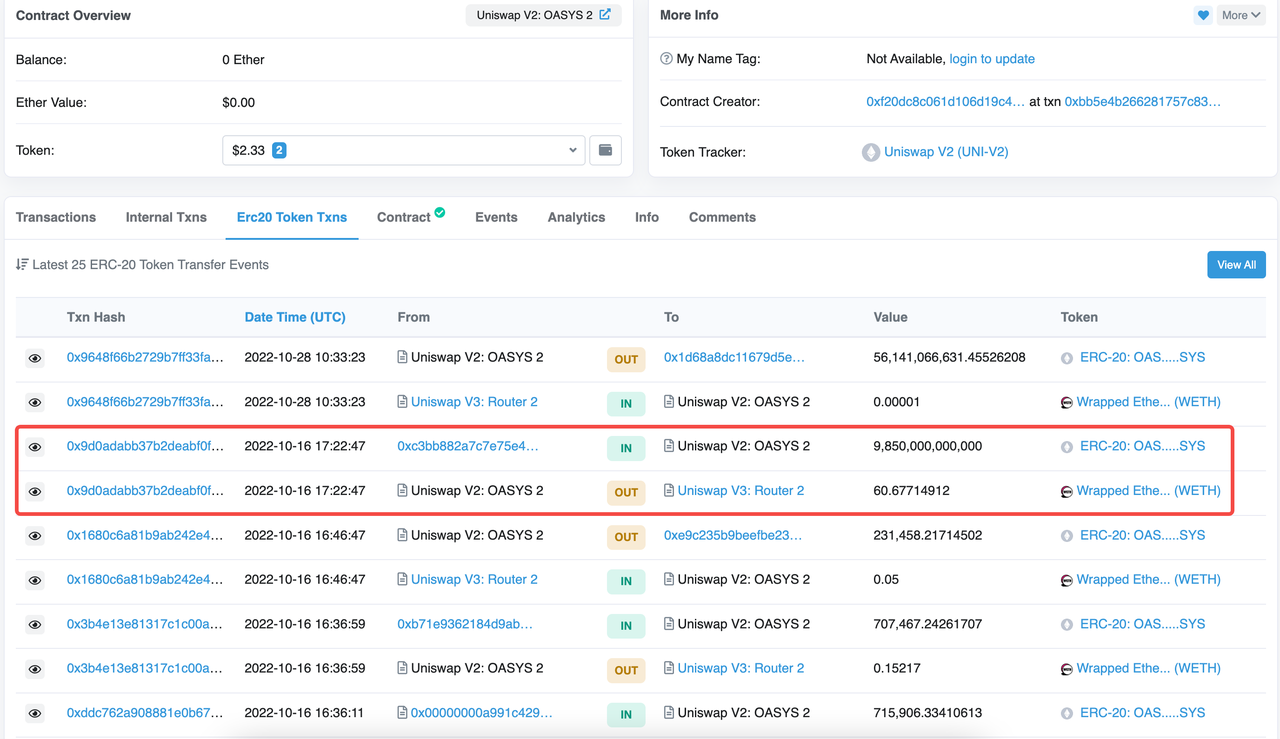Viewport: 1280px width, 739px height.
Task: Toggle eye icon for the 0xddc762a908881e0b67 row
Action: point(35,713)
